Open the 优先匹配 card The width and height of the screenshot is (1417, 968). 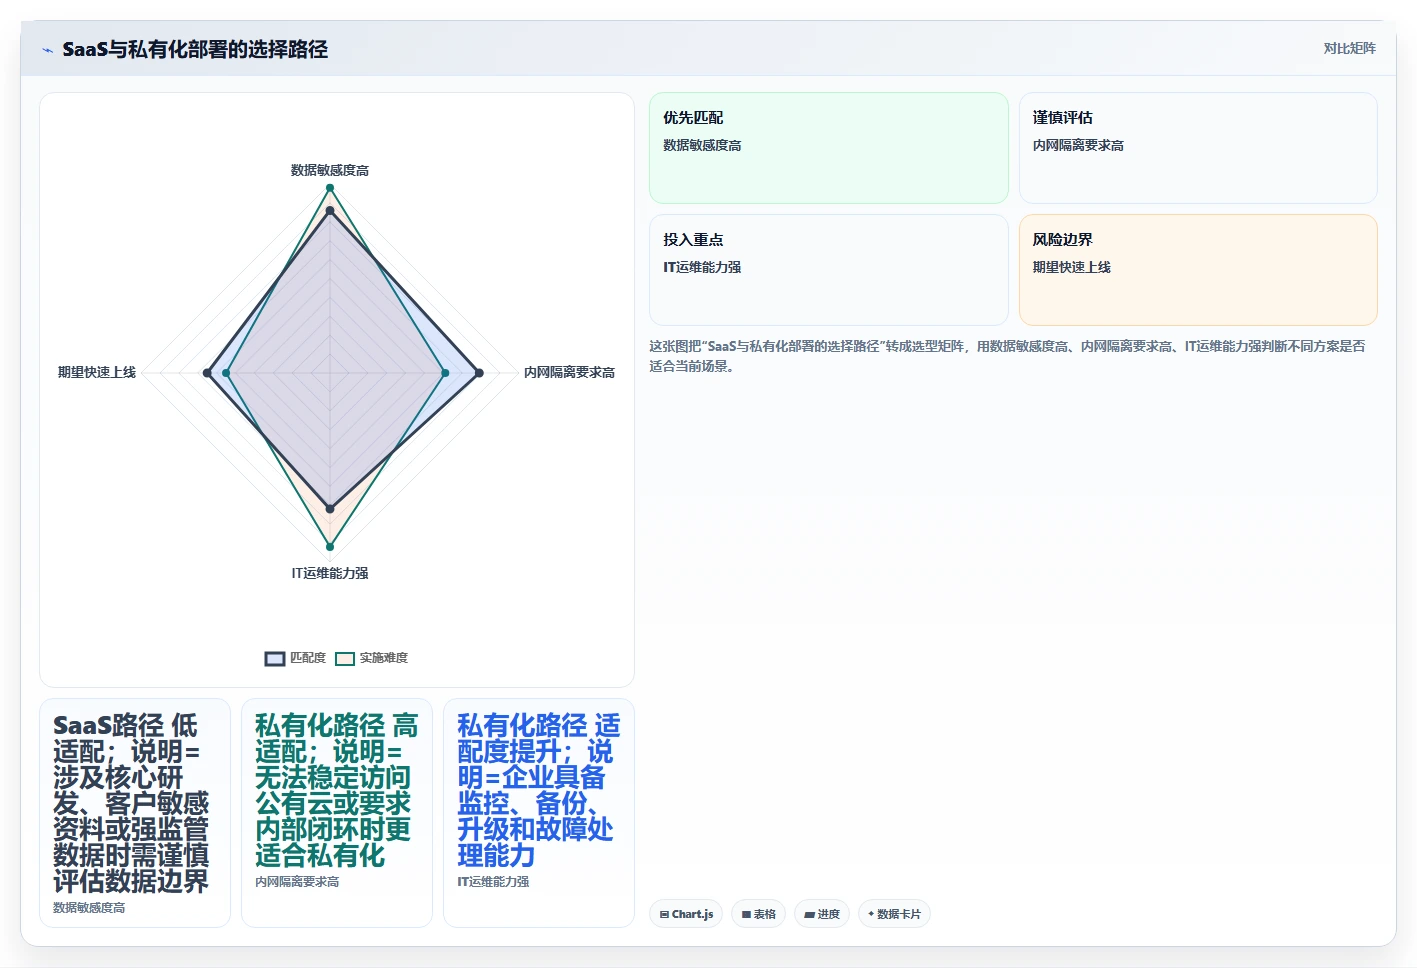(829, 148)
